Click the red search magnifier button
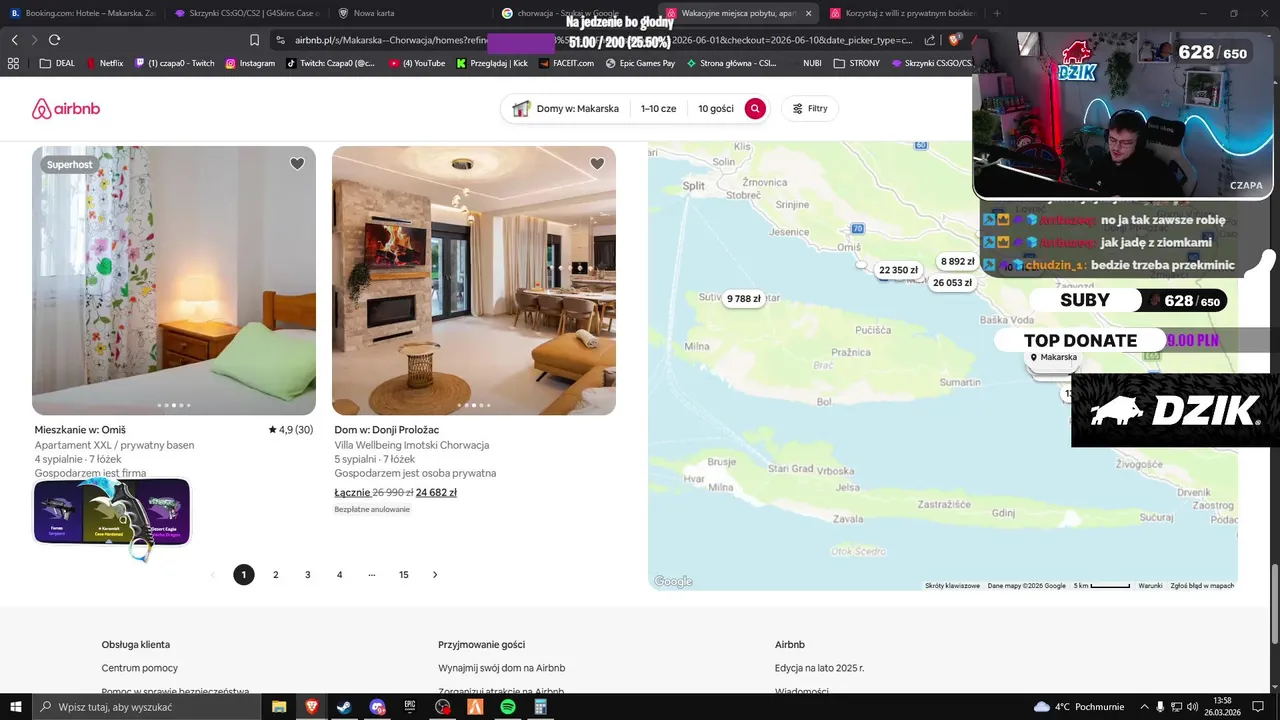1280x720 pixels. (755, 109)
